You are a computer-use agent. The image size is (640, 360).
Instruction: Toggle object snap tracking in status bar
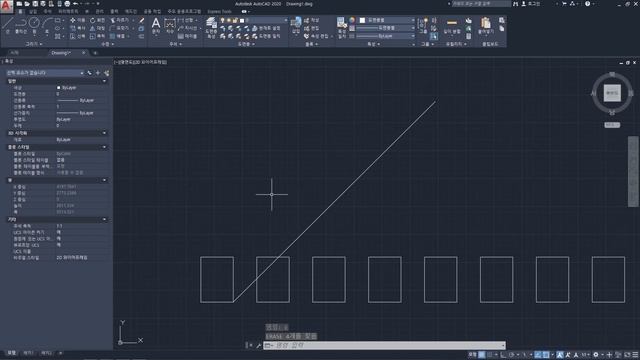click(538, 355)
